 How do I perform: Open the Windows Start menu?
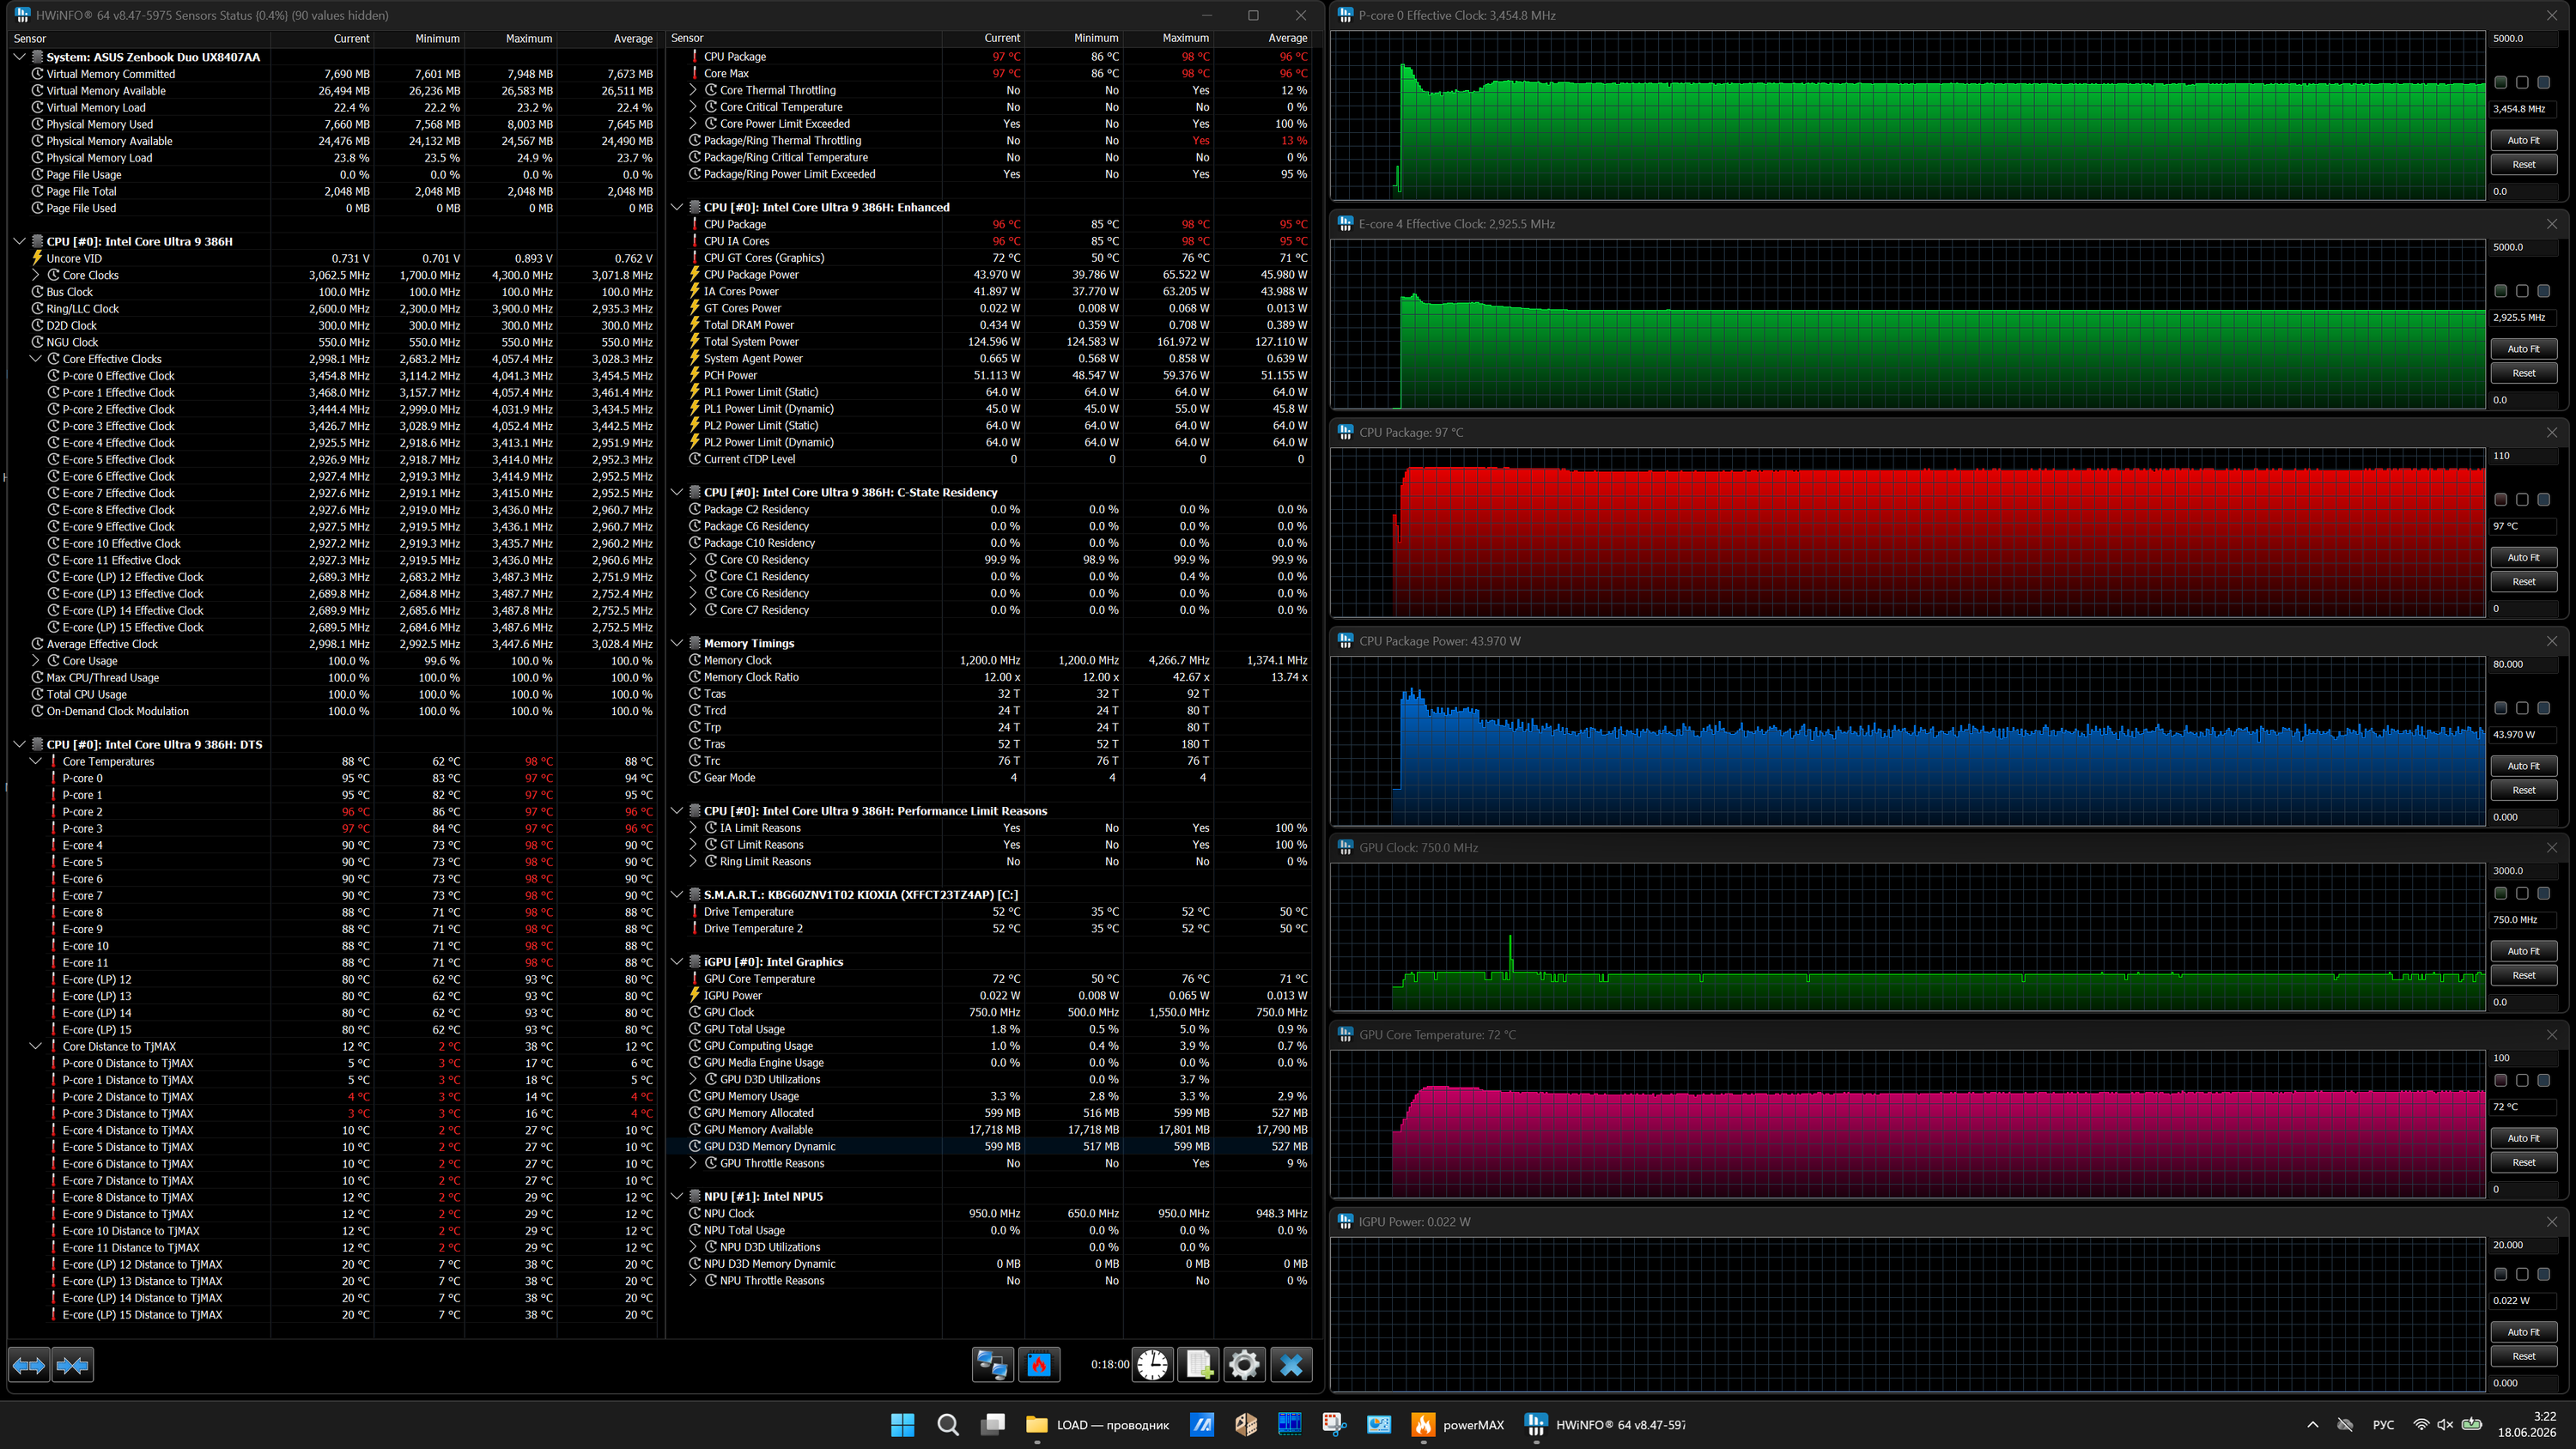(902, 1425)
